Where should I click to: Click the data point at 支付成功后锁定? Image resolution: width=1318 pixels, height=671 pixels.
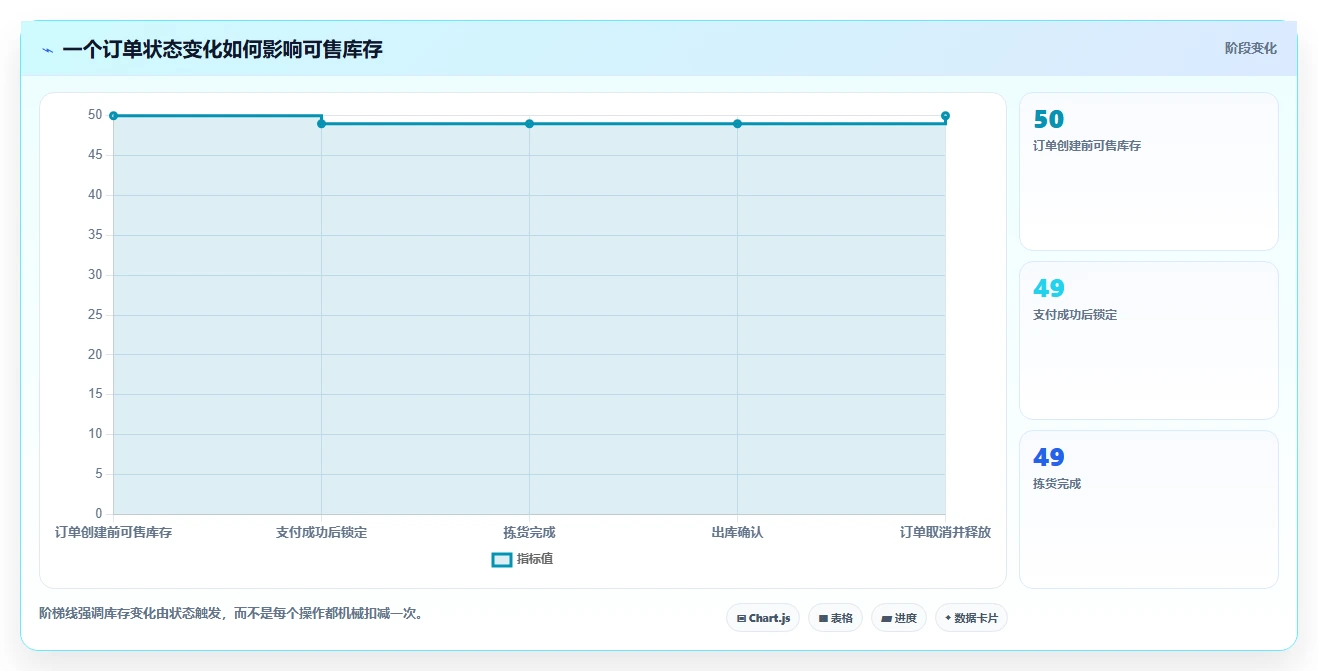321,124
